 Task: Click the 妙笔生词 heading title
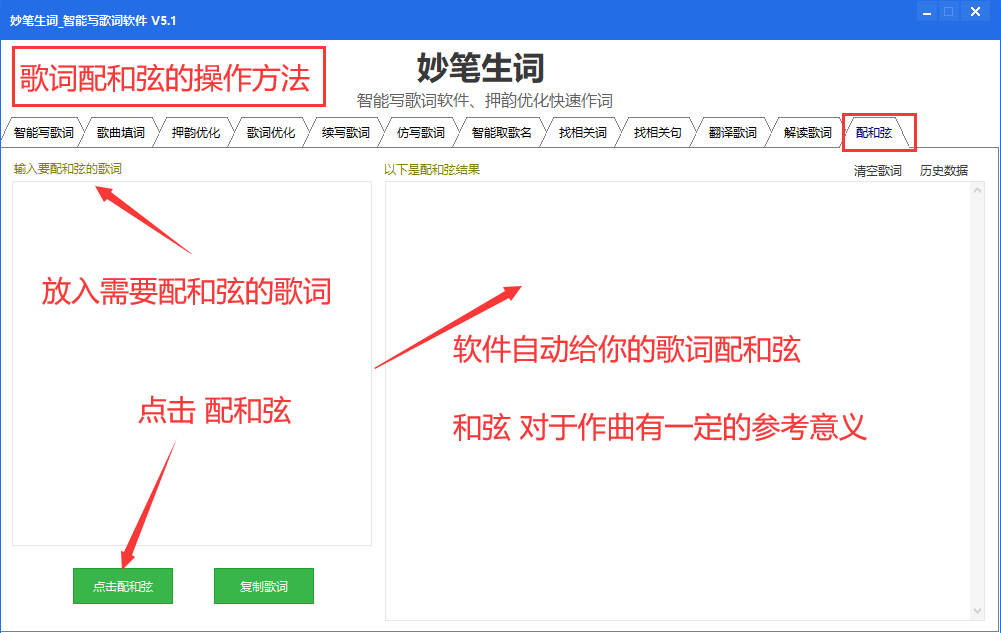click(x=481, y=68)
